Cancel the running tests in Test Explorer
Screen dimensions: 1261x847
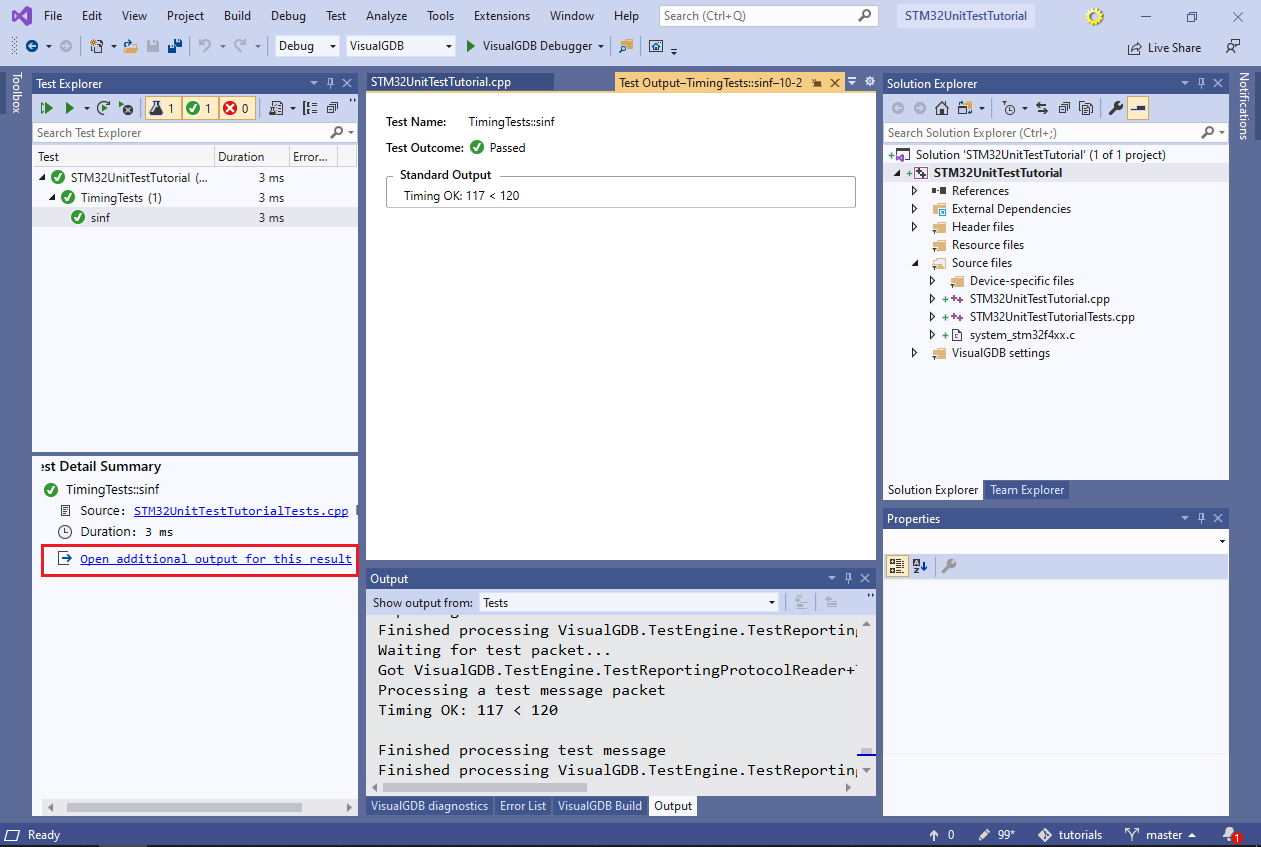(126, 108)
